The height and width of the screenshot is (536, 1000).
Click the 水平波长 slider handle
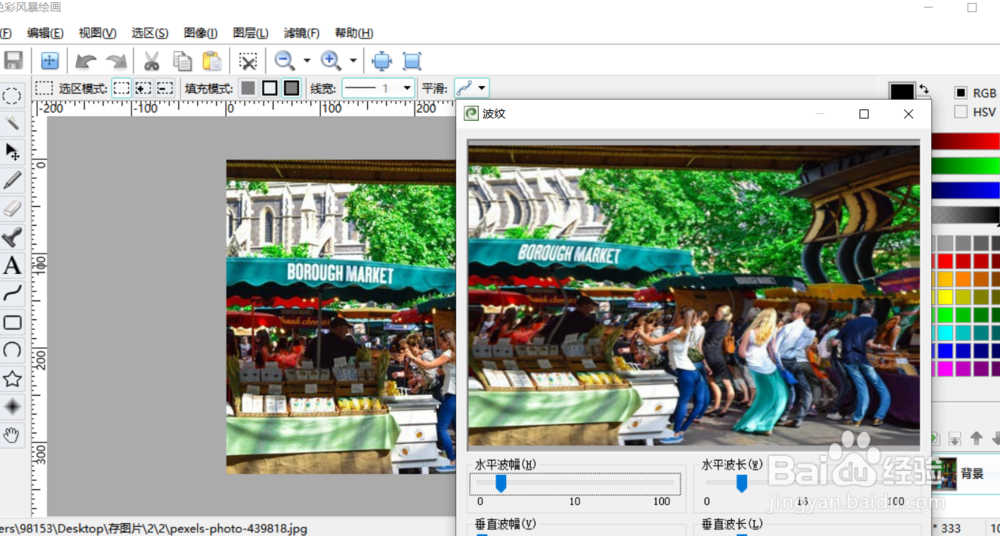click(742, 484)
